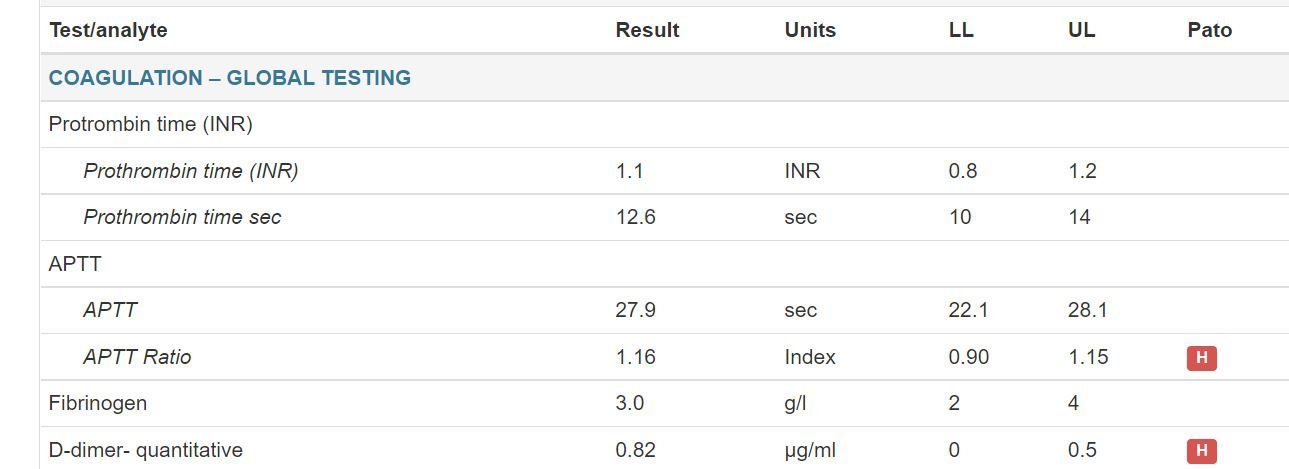1289x469 pixels.
Task: Click the red H flag for D-dimer
Action: 1201,451
